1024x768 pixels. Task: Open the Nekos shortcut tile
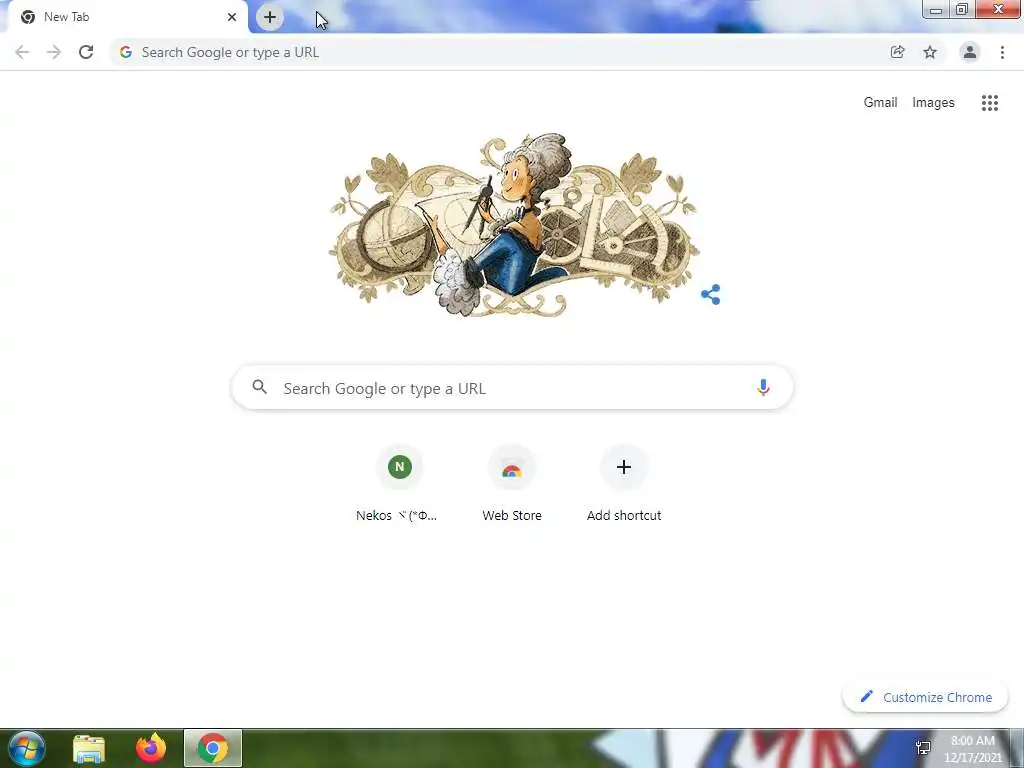[399, 484]
